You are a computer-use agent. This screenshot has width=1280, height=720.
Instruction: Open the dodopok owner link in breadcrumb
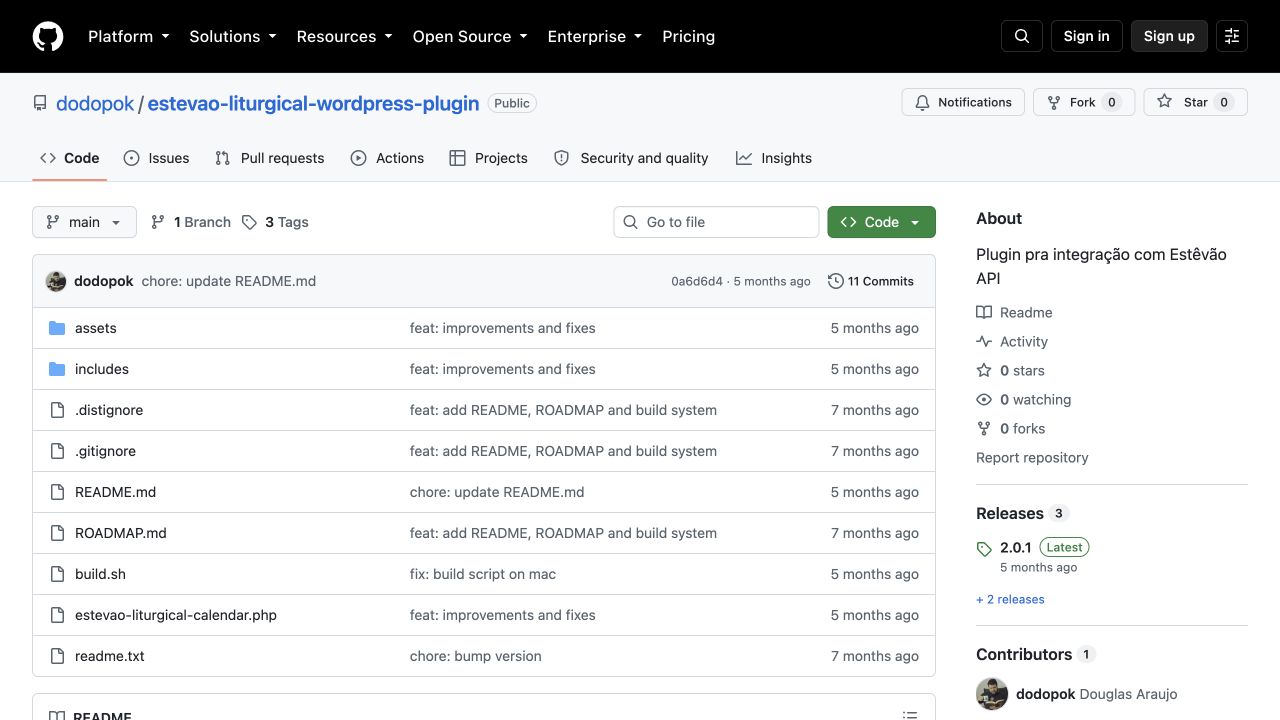[x=95, y=103]
